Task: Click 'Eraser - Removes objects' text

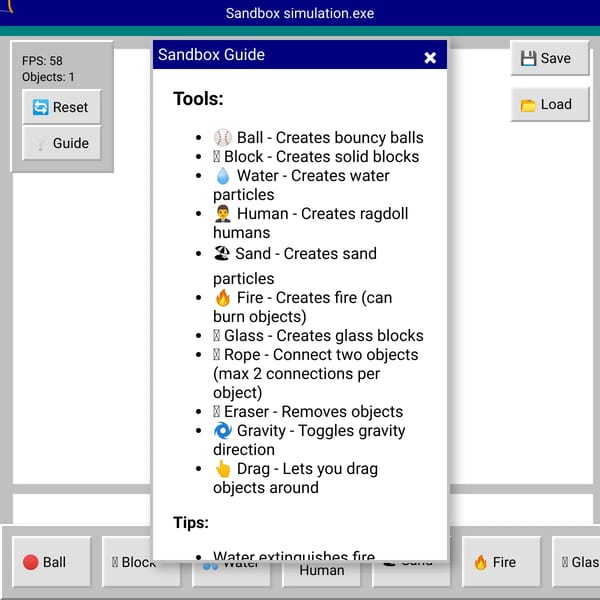Action: point(313,412)
